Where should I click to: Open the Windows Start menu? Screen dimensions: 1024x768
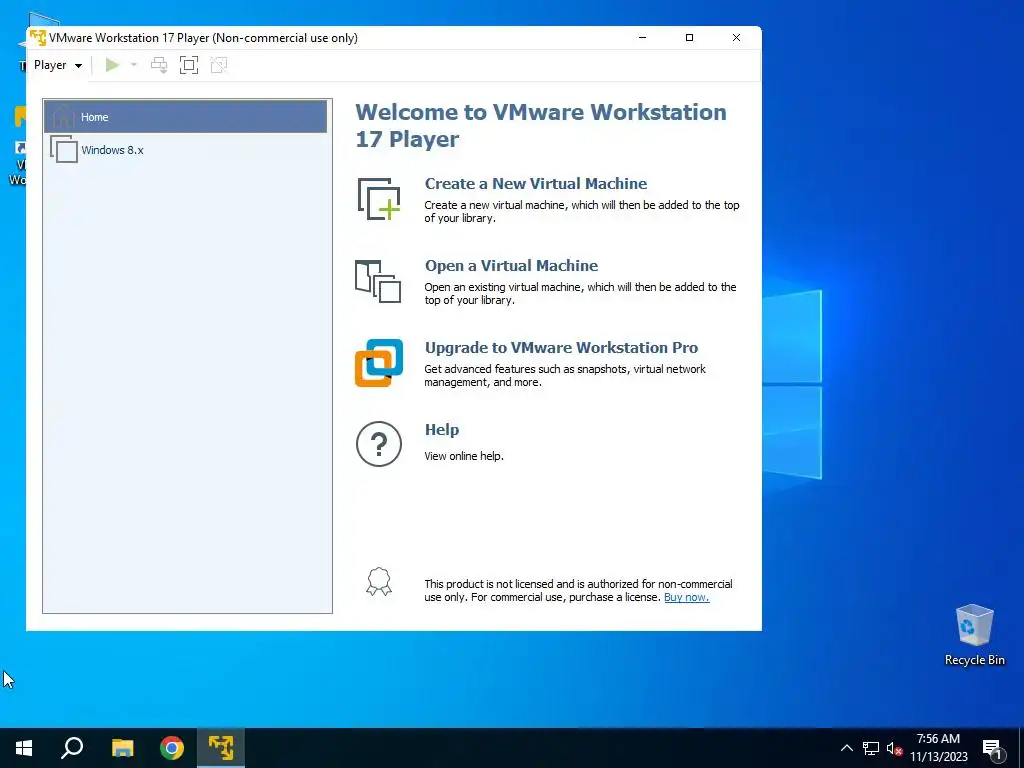[24, 748]
